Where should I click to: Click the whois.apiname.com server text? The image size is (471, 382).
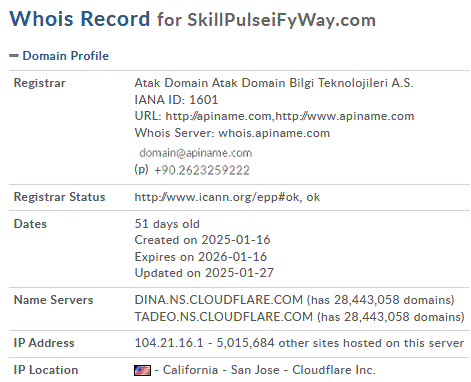pyautogui.click(x=274, y=133)
